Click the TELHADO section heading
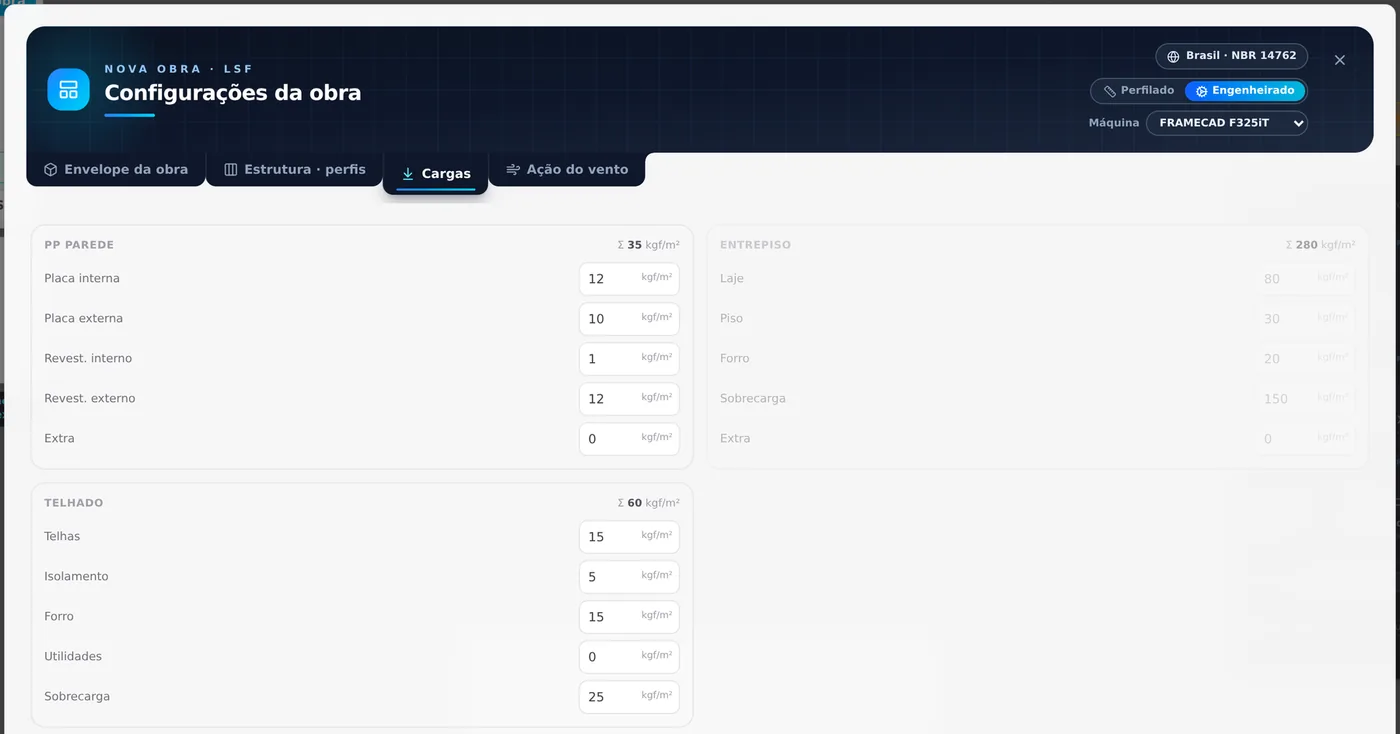Viewport: 1400px width, 734px height. pos(74,503)
